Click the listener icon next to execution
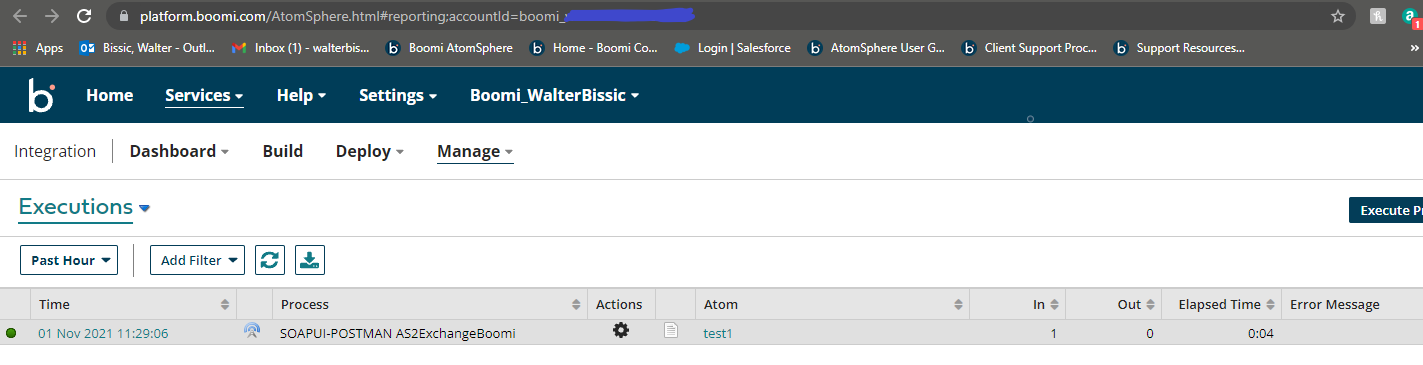Viewport: 1423px width, 365px height. [x=252, y=330]
